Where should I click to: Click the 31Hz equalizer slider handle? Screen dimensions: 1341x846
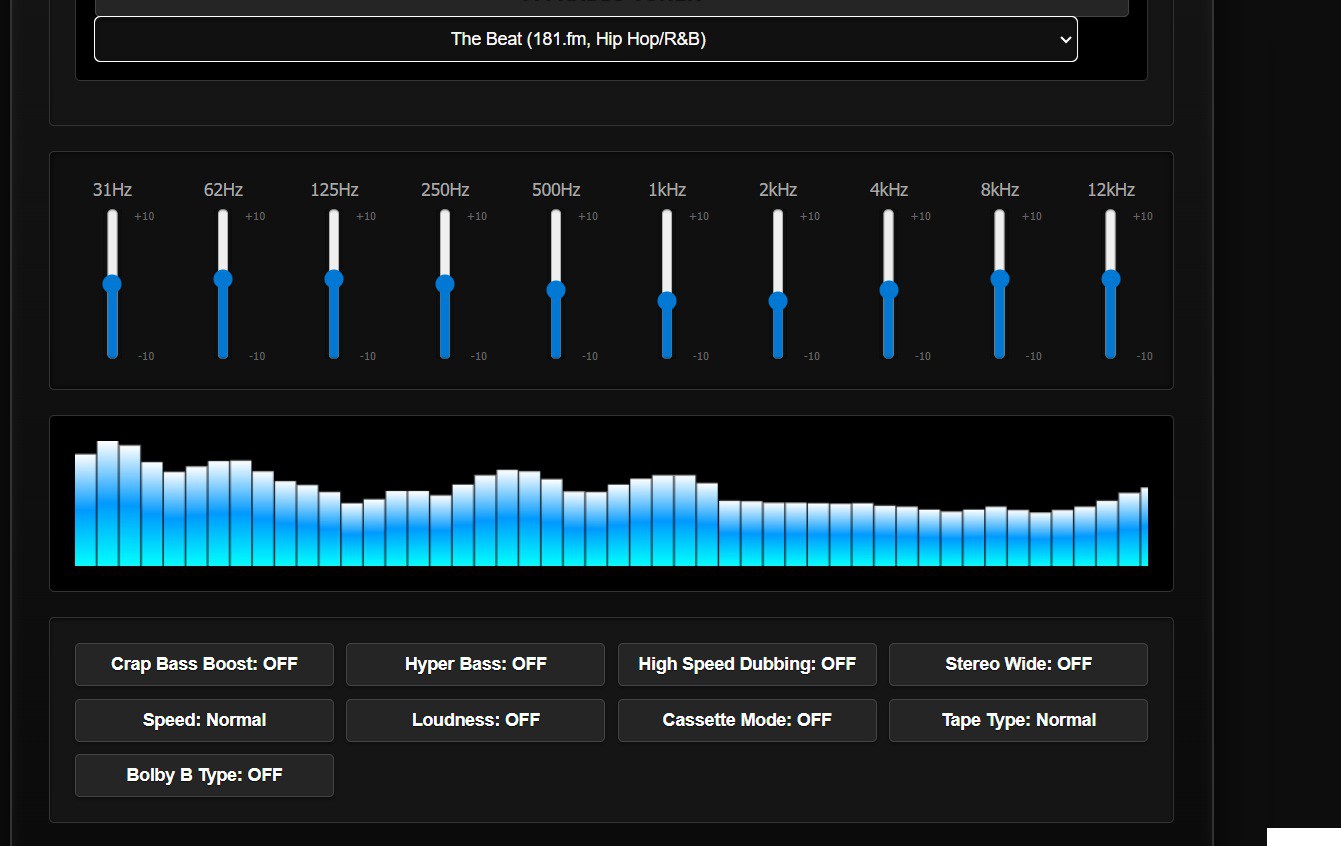tap(112, 284)
